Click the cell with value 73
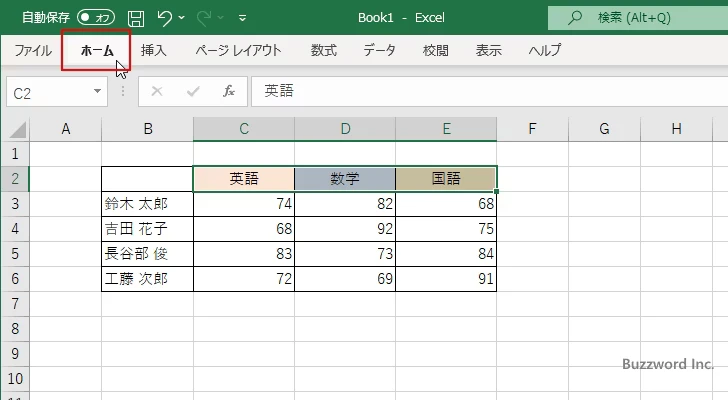Viewport: 728px width, 400px height. (345, 254)
